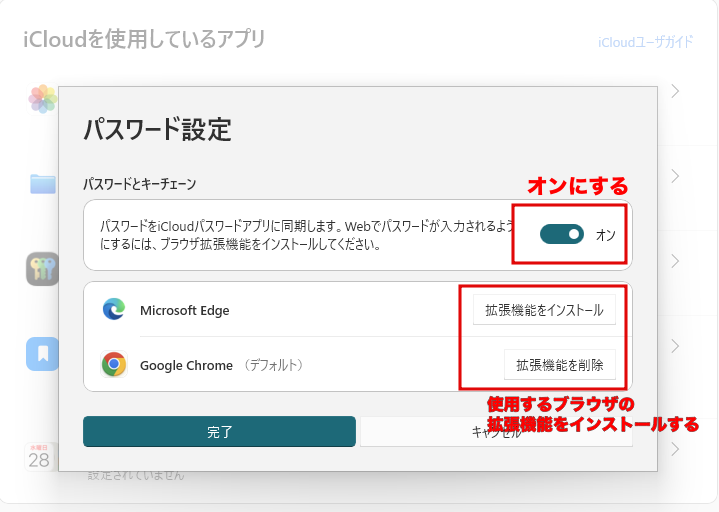Click the Microsoft Edge text label
The height and width of the screenshot is (512, 719).
pyautogui.click(x=184, y=310)
